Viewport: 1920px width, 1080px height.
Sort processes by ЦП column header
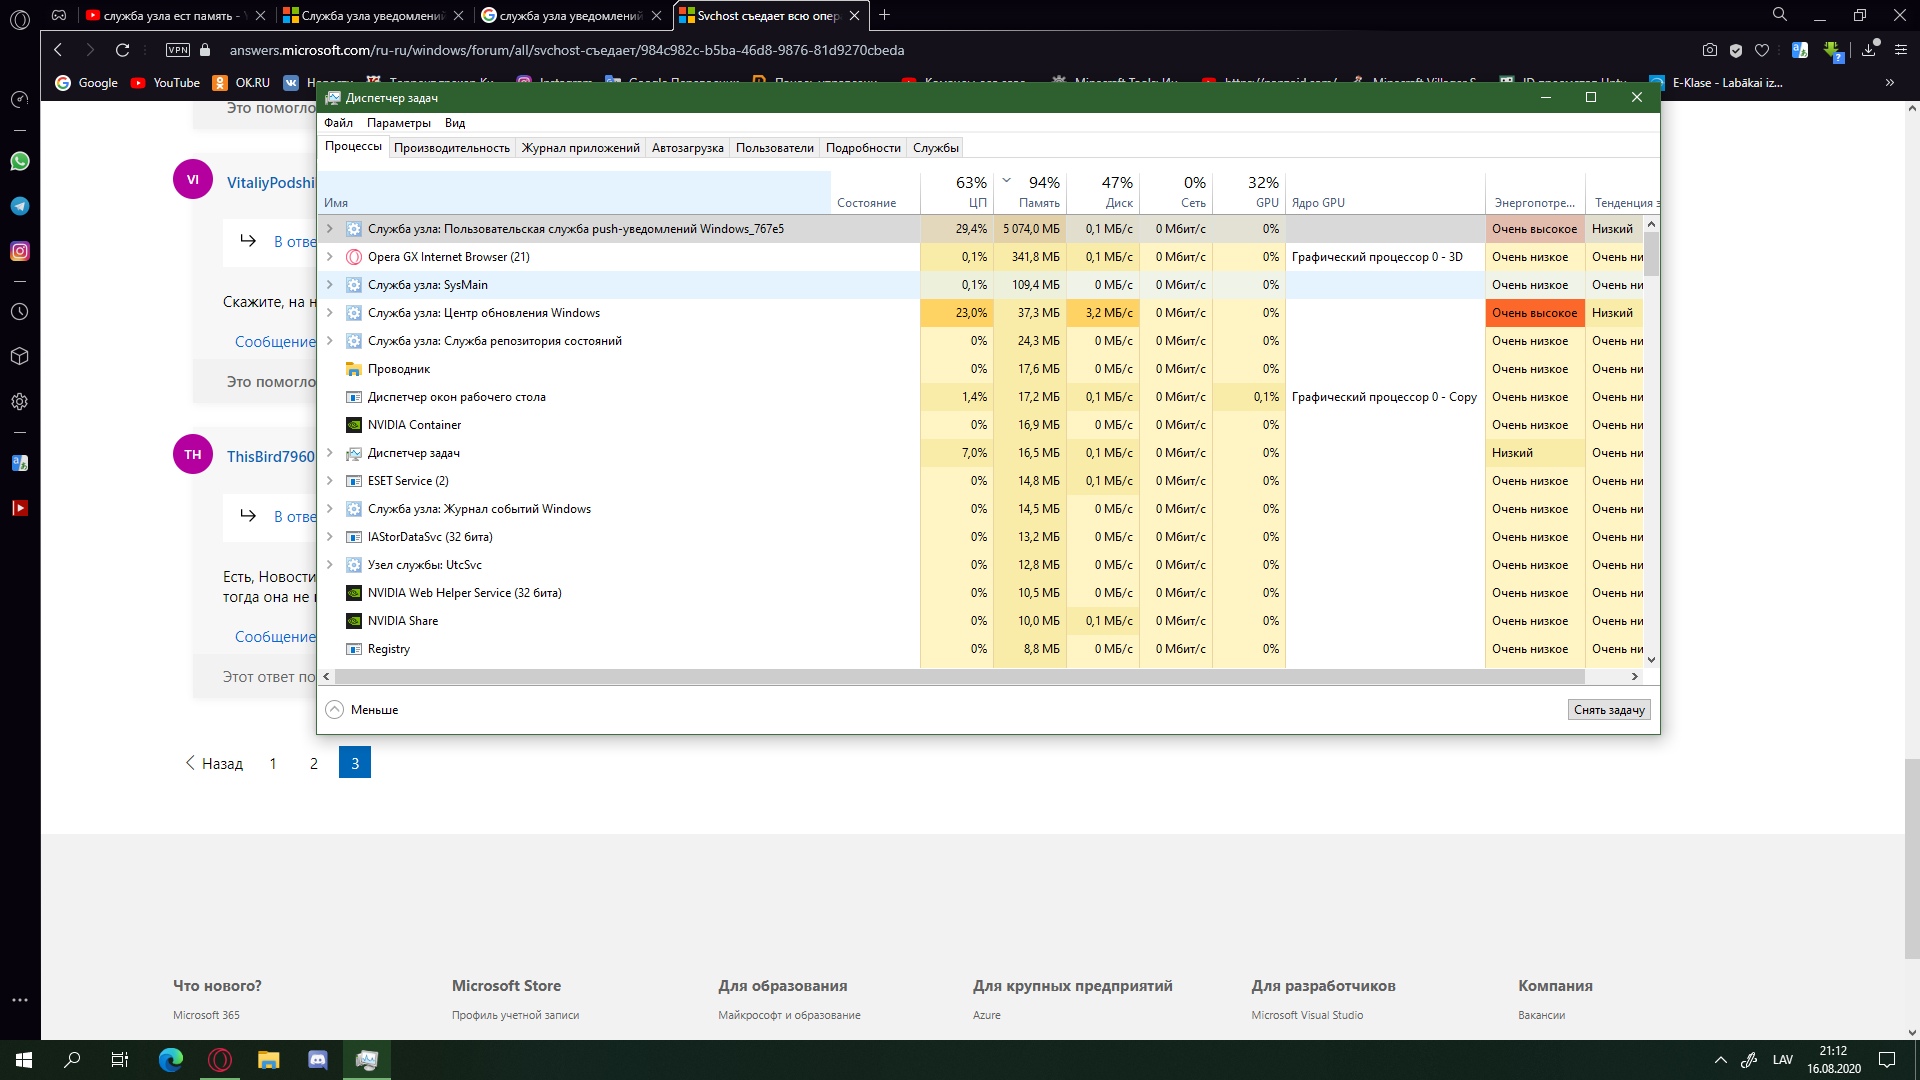[957, 191]
